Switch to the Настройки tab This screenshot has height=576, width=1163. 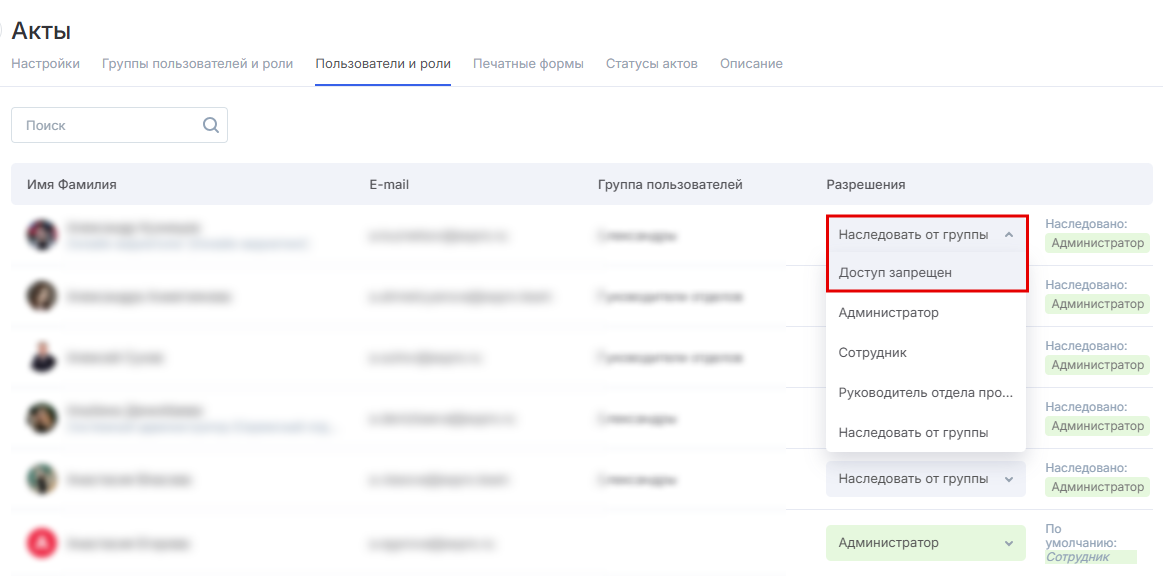[45, 64]
